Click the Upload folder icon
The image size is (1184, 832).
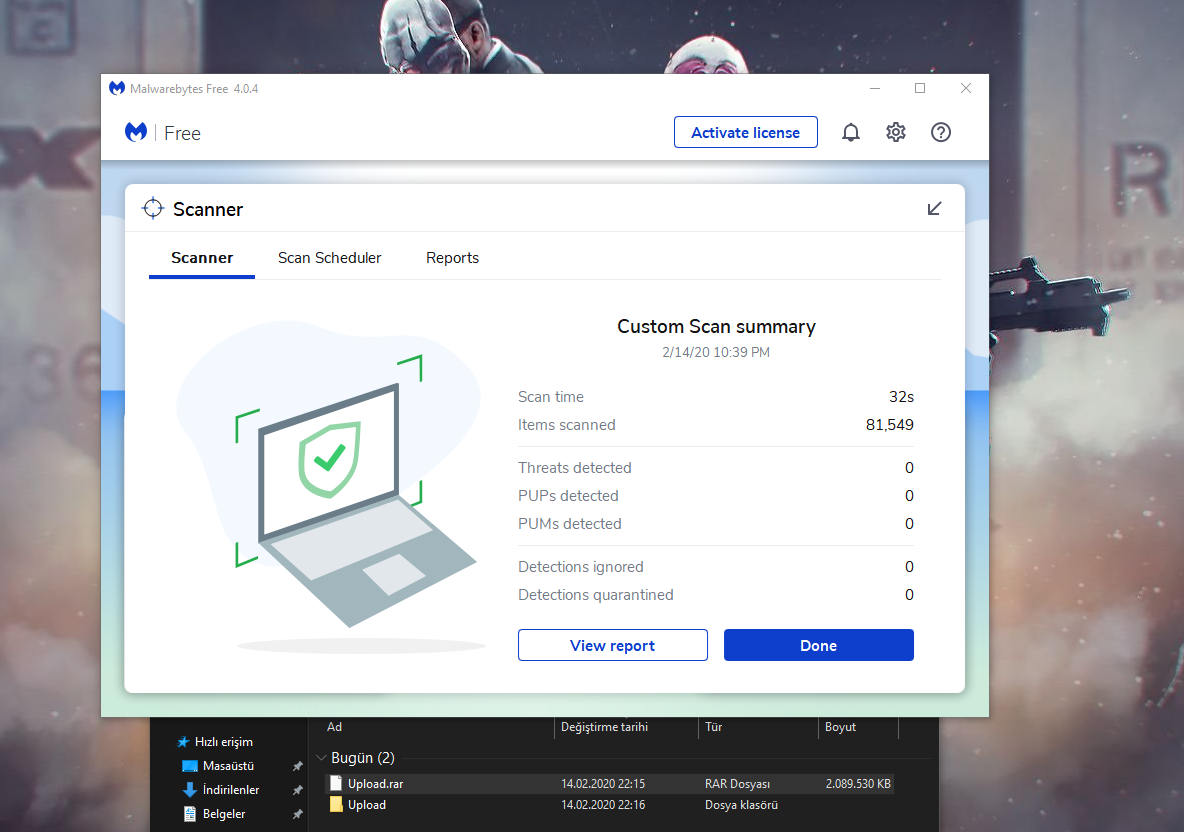click(x=336, y=805)
